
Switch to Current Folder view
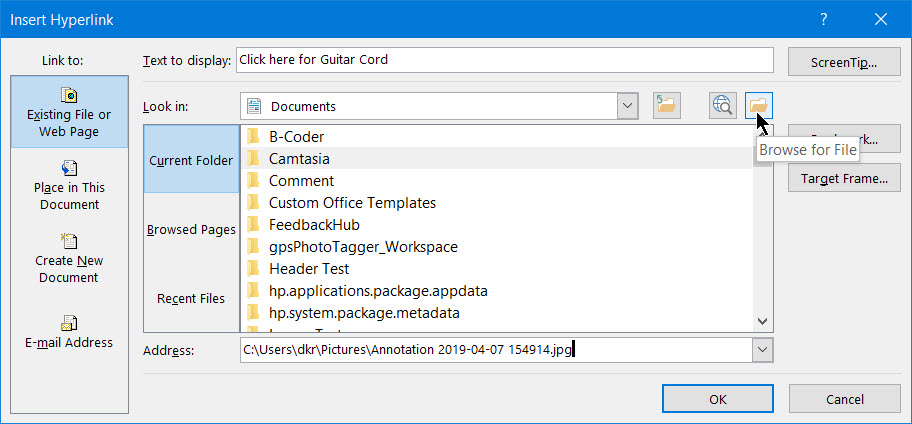coord(191,160)
